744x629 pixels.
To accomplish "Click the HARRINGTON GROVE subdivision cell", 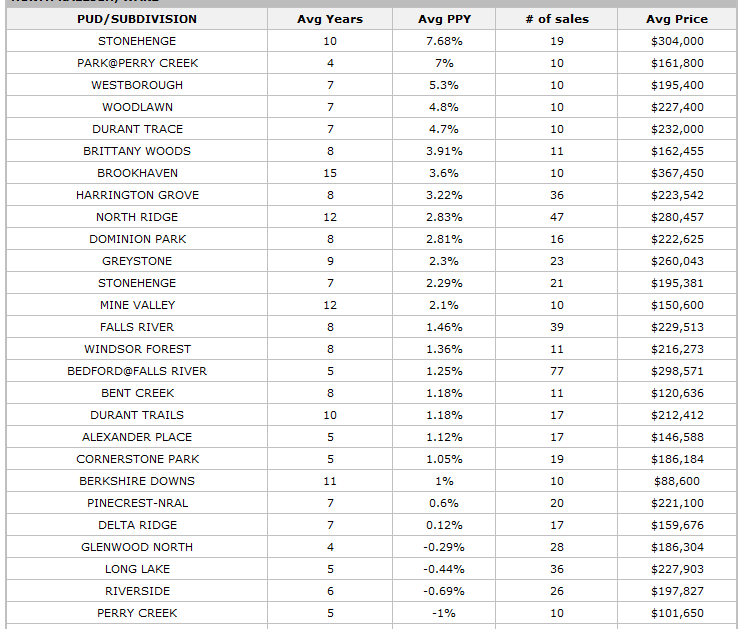I will click(137, 195).
